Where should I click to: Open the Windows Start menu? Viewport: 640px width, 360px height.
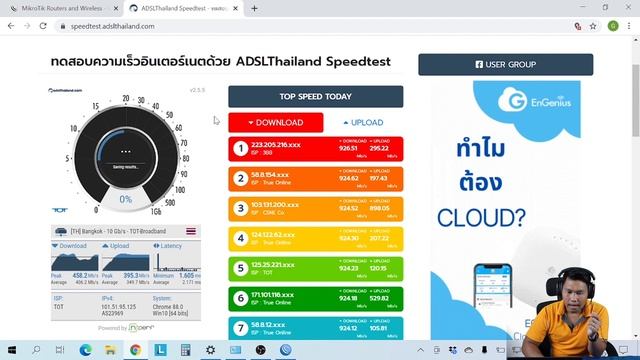click(x=12, y=350)
